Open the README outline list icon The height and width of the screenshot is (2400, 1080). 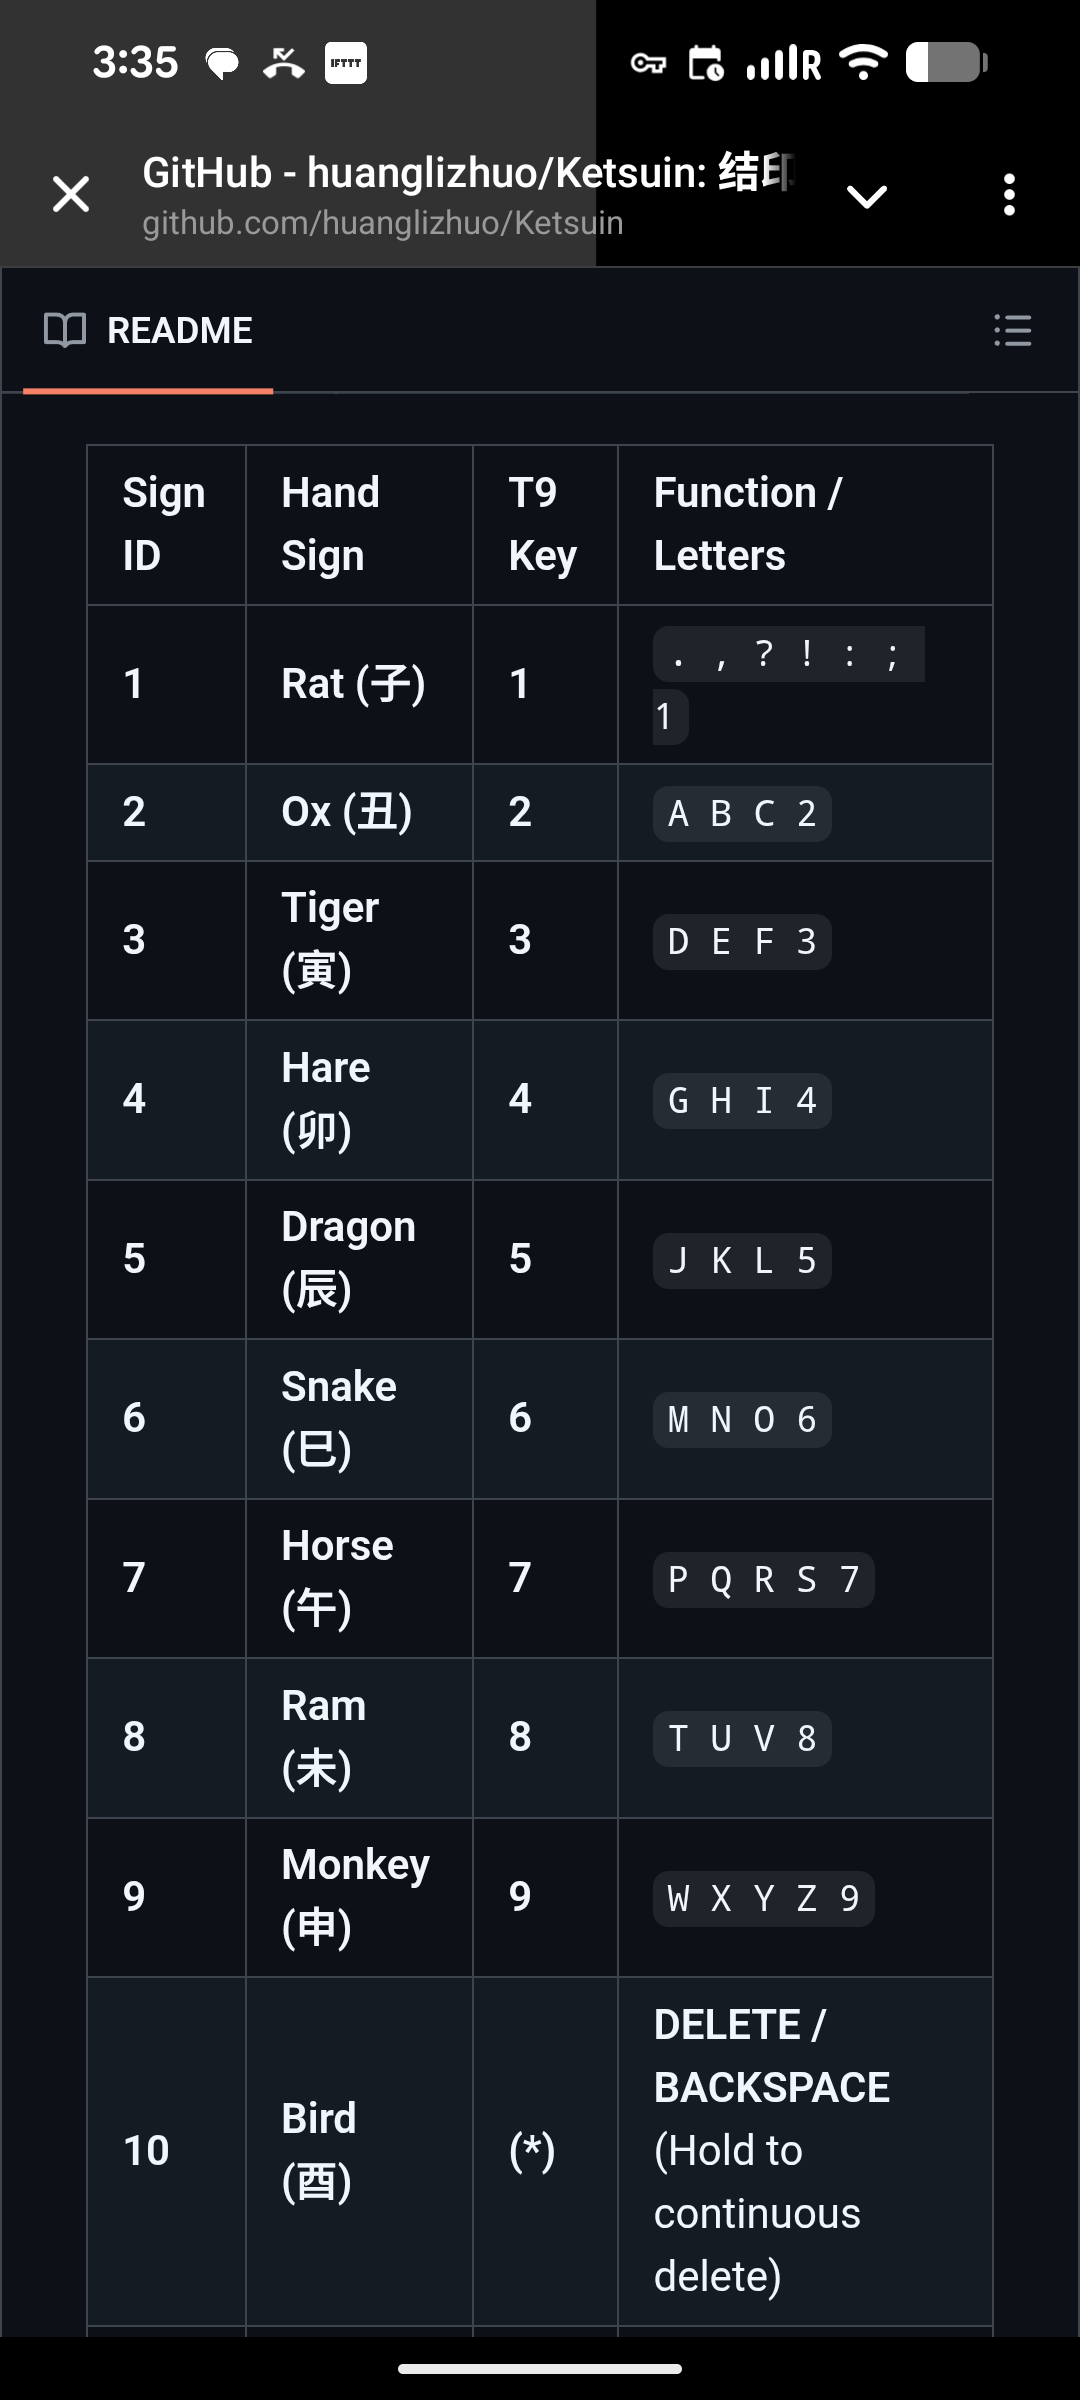point(1012,330)
